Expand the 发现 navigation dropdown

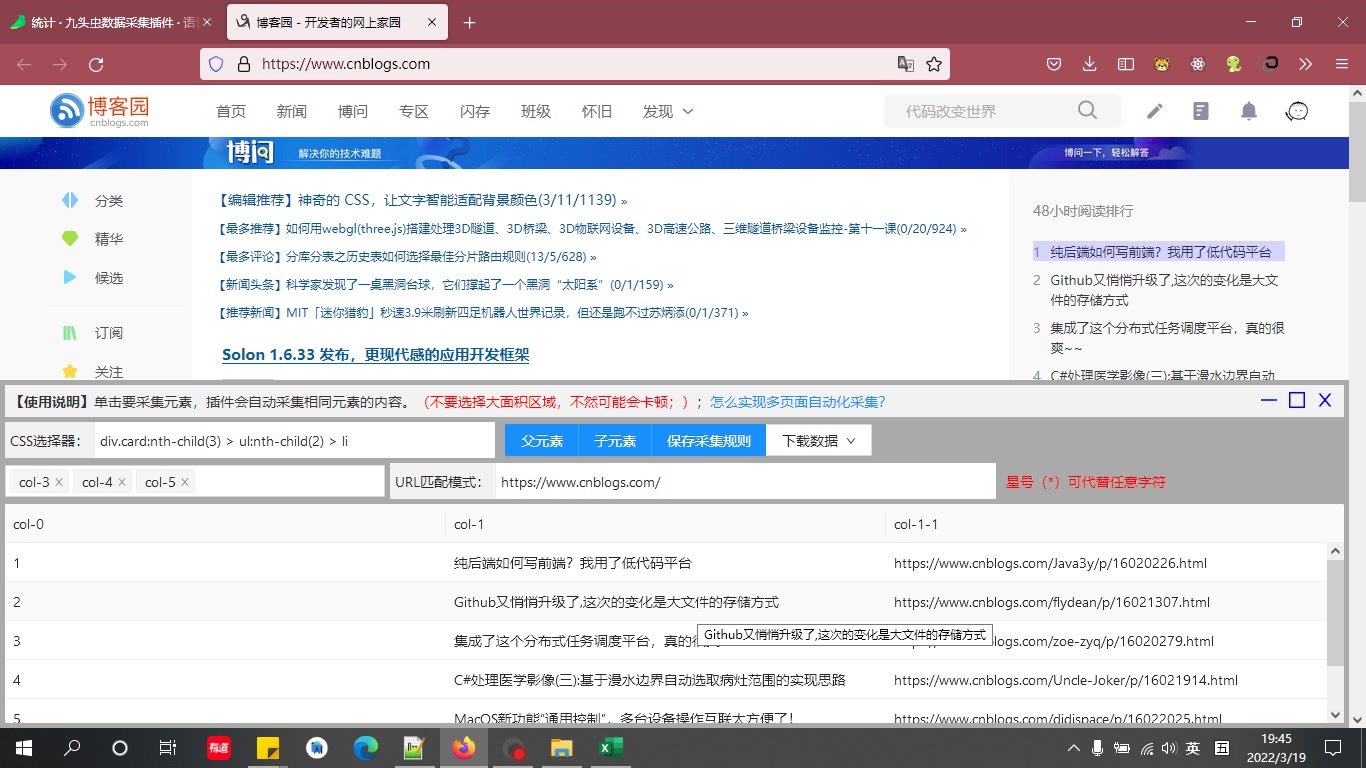pyautogui.click(x=668, y=111)
